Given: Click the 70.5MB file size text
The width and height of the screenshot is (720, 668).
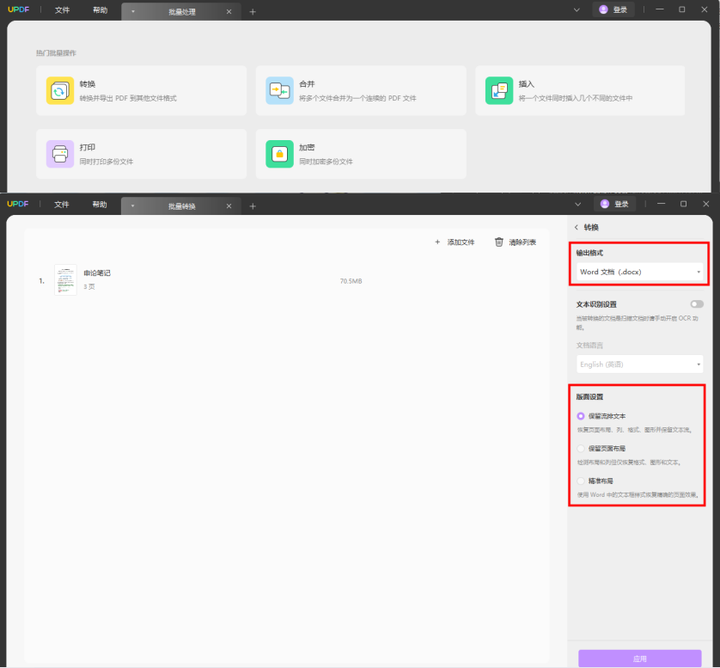Looking at the screenshot, I should (x=351, y=281).
